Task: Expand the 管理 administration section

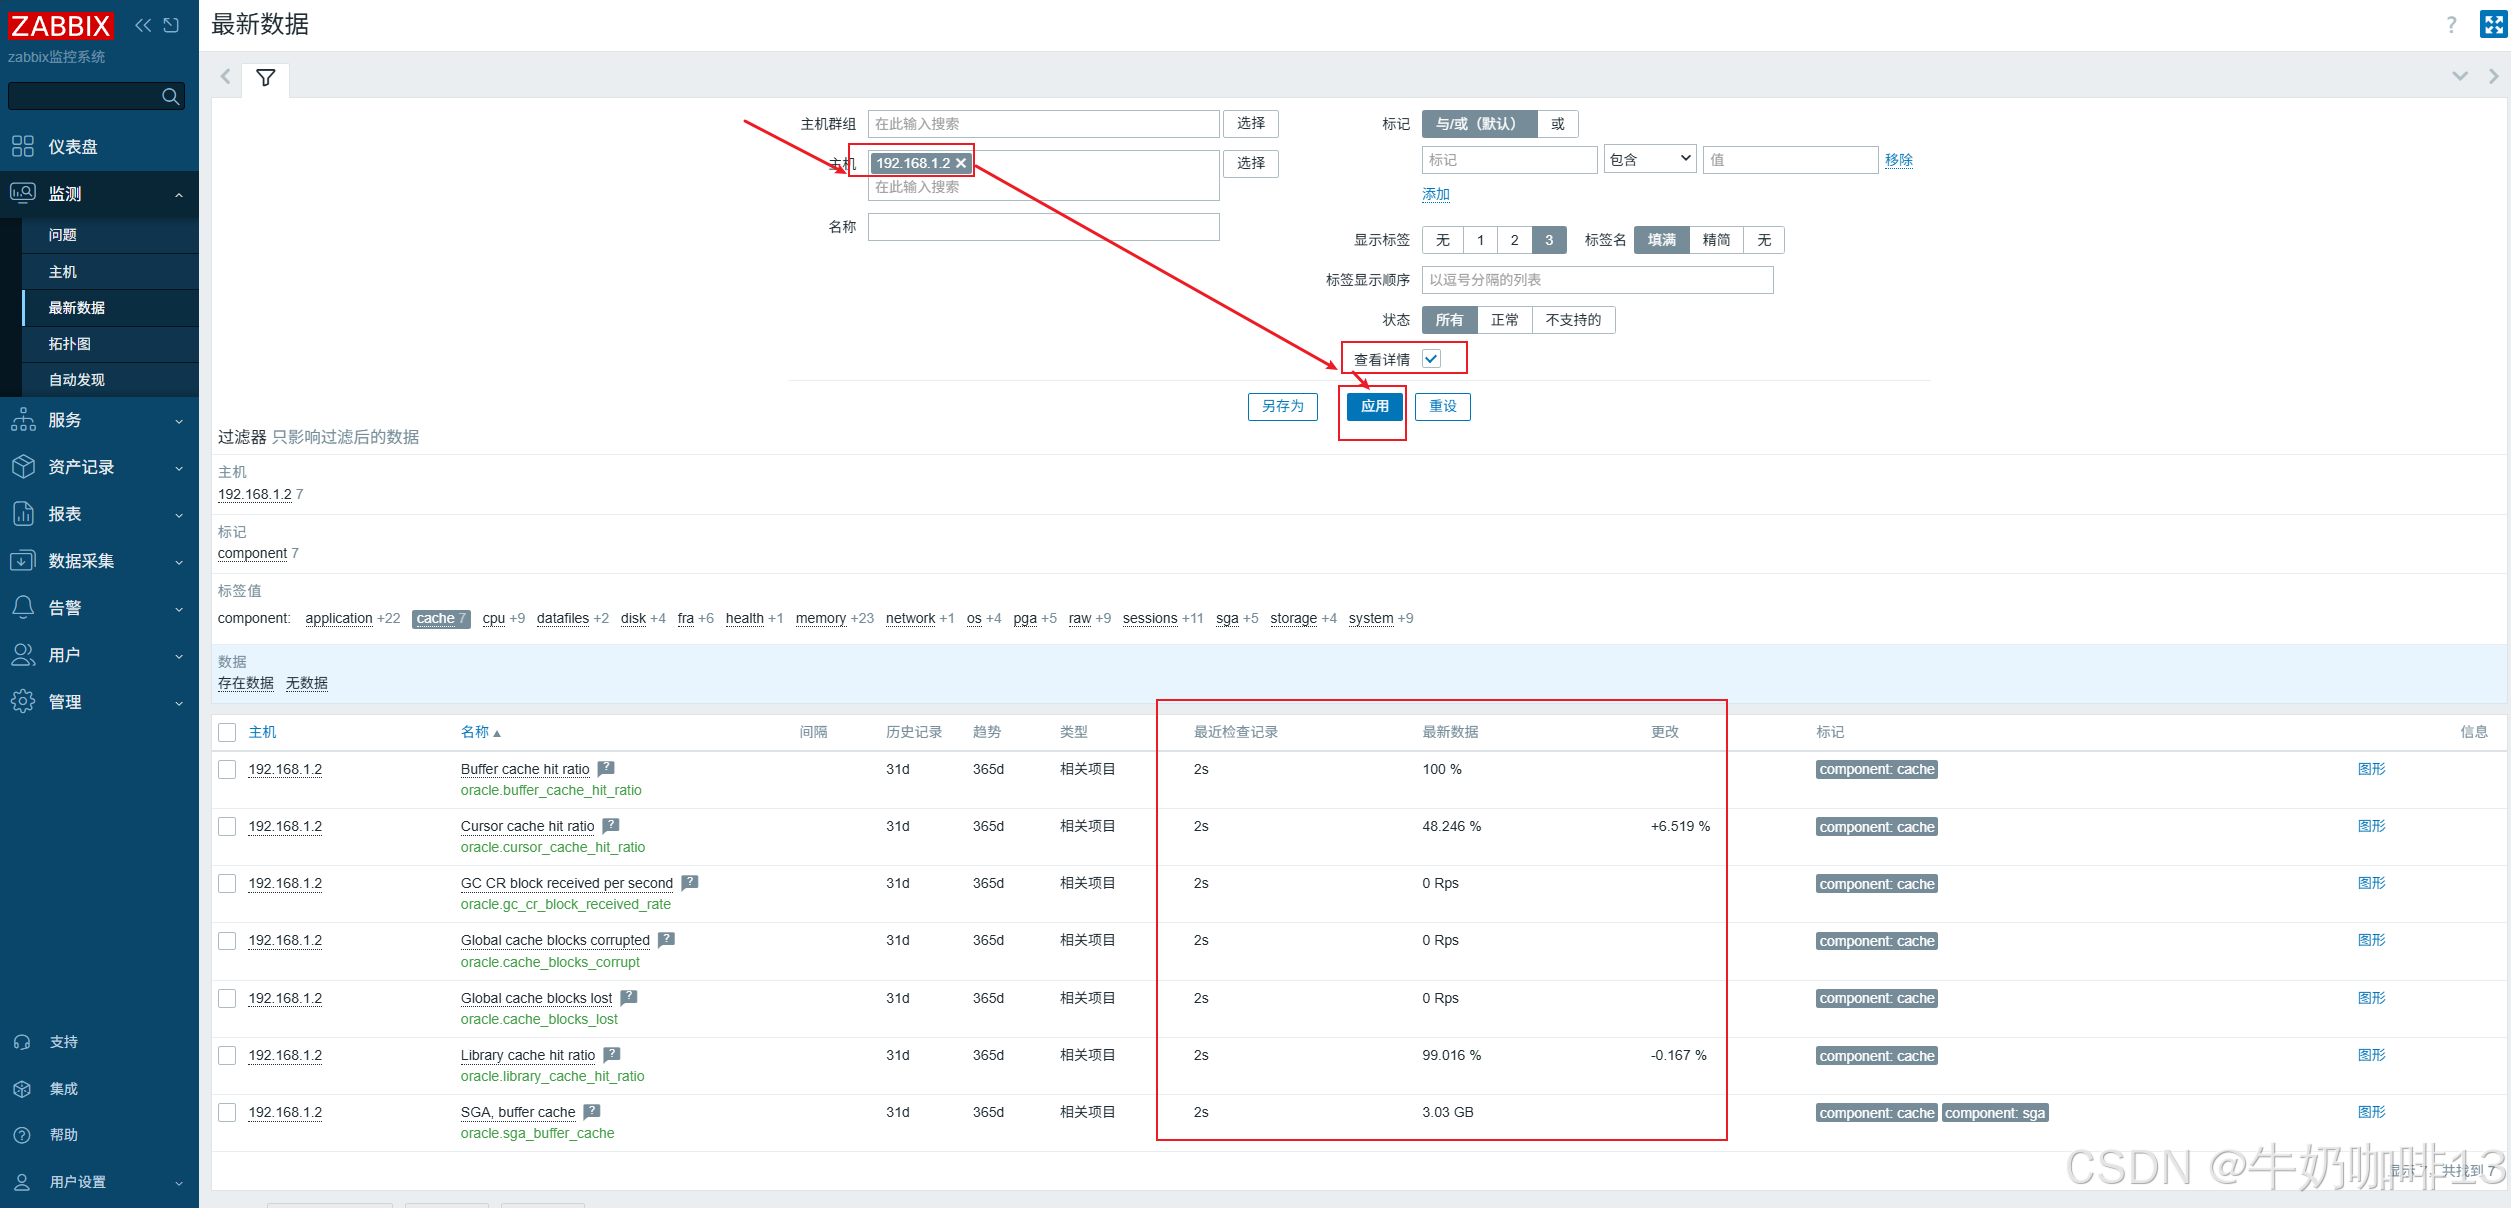Action: click(x=65, y=702)
